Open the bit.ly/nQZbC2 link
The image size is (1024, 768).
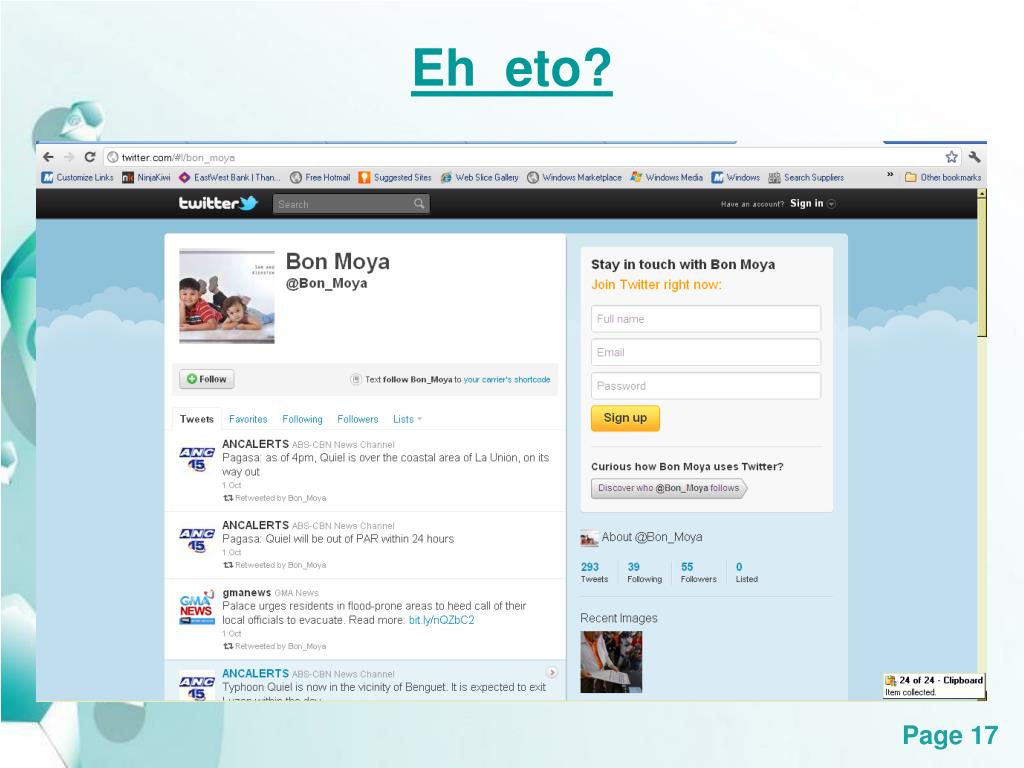(441, 620)
